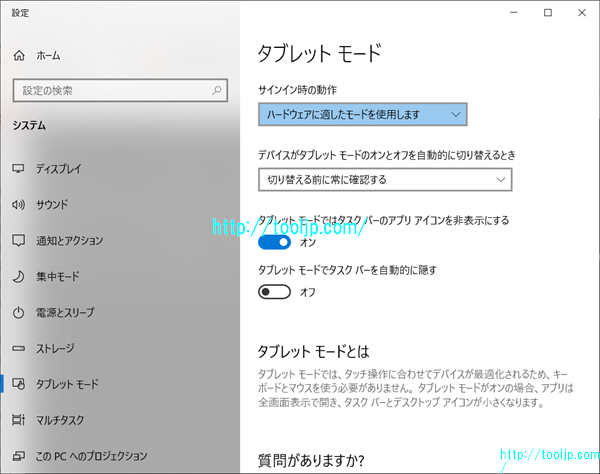Click タブレット モードでタスク バーを自動的に隠す label
The image size is (600, 474).
[347, 270]
